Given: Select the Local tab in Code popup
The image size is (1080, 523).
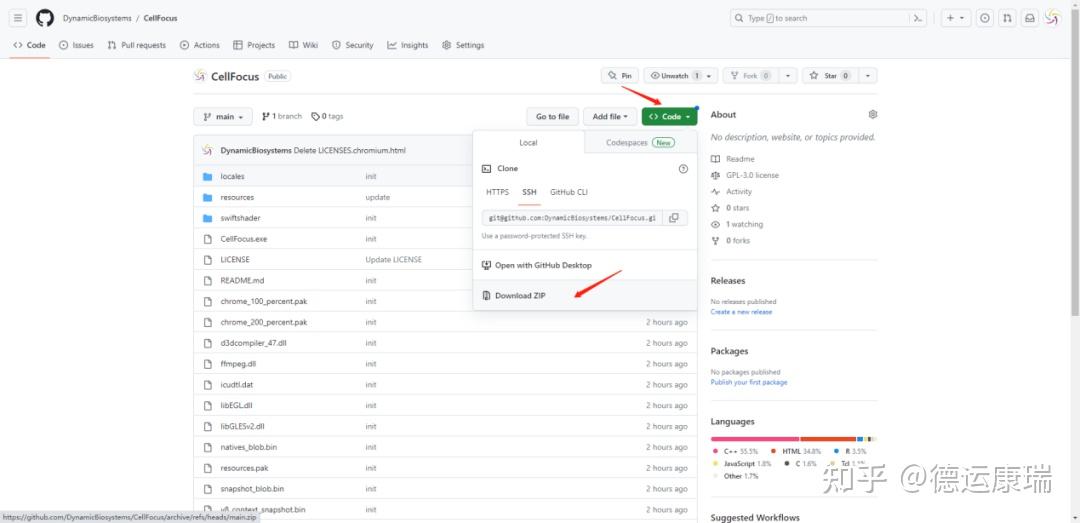Looking at the screenshot, I should [528, 143].
